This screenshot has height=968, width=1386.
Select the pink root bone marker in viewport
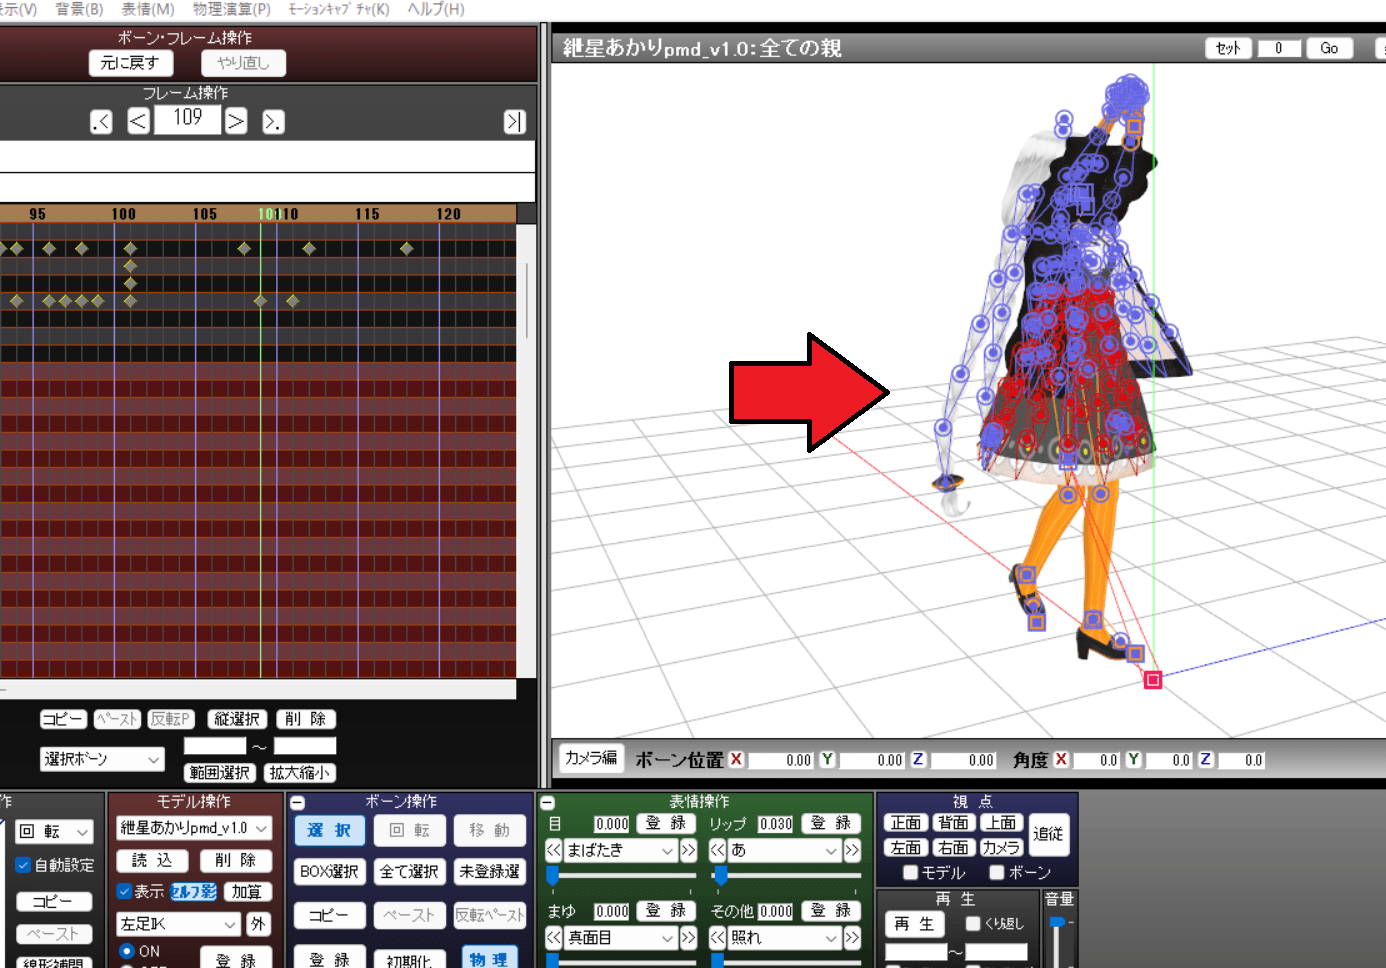(1153, 680)
